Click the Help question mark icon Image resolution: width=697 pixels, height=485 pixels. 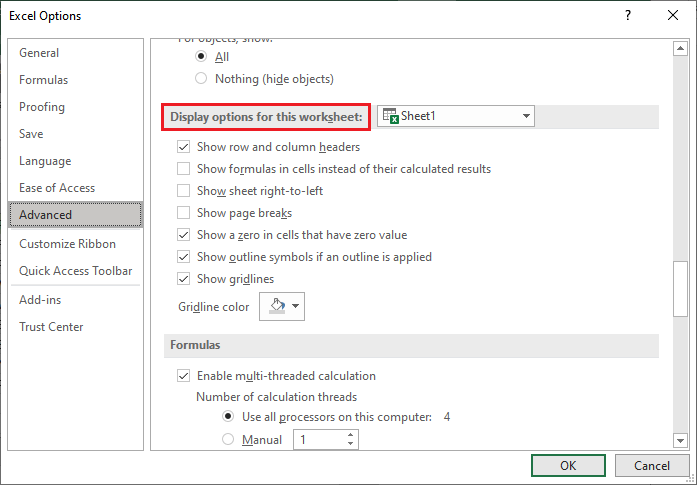629,16
